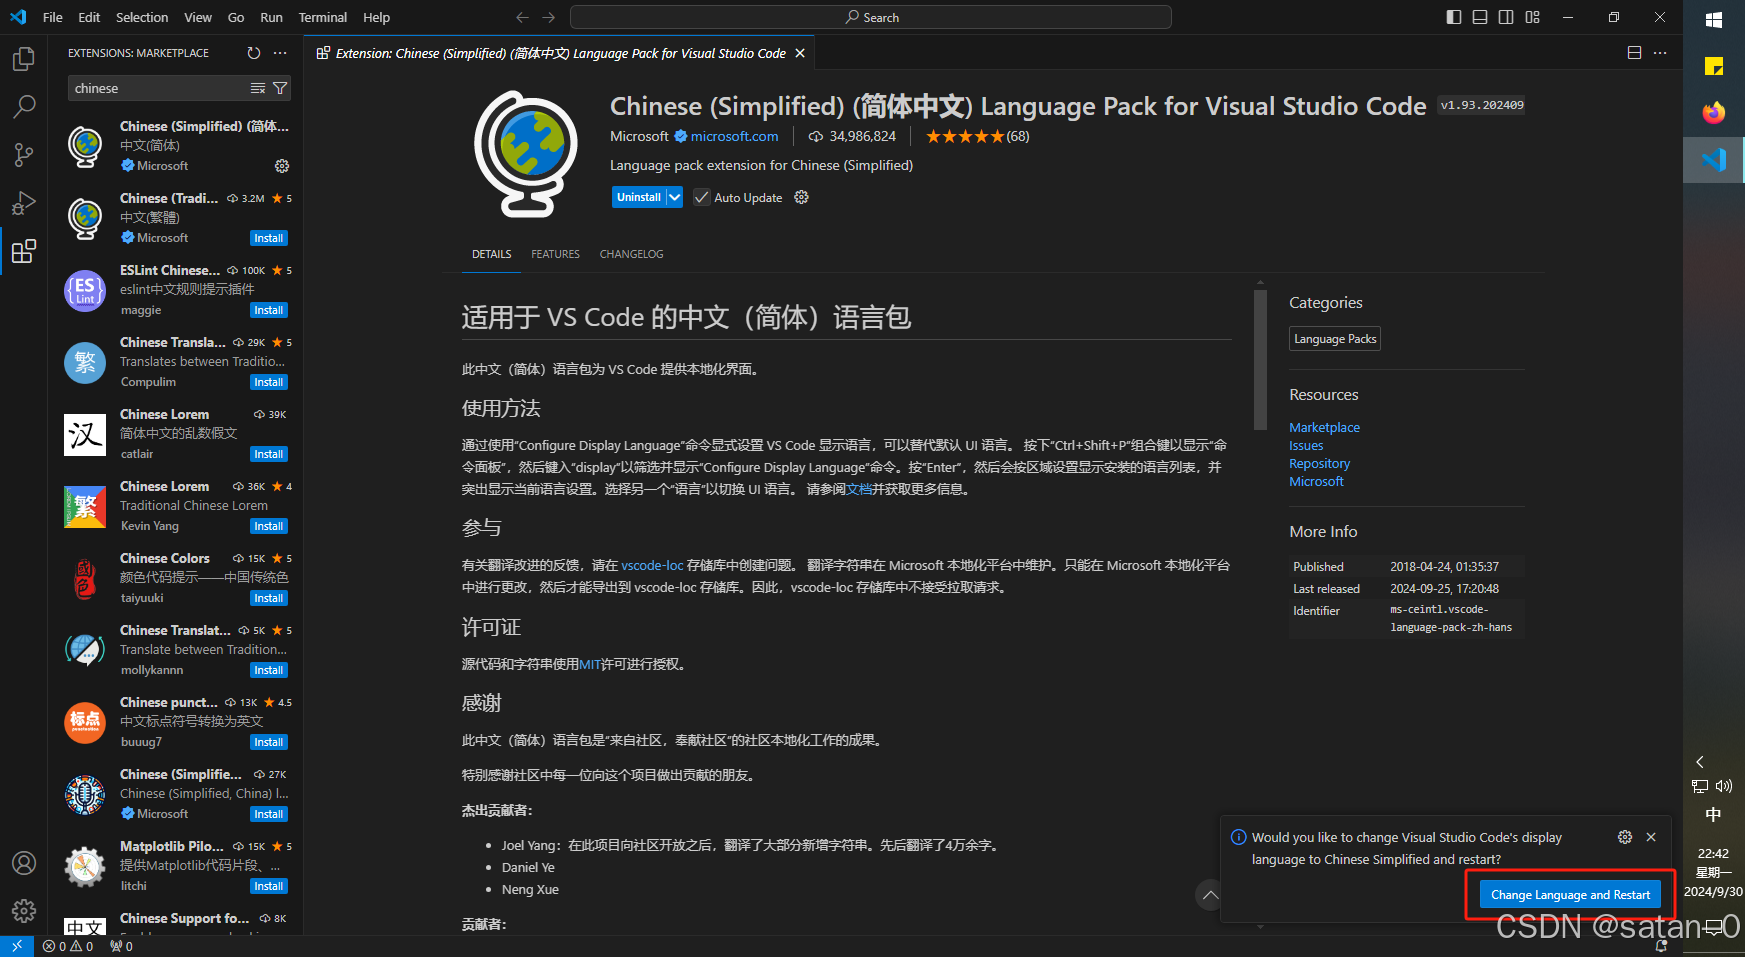Viewport: 1745px width, 957px height.
Task: Click the five-star rating
Action: (x=964, y=136)
